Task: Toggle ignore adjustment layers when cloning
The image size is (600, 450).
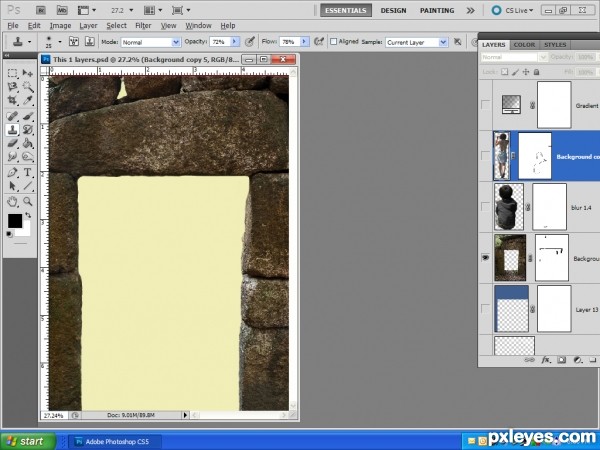Action: [x=457, y=42]
